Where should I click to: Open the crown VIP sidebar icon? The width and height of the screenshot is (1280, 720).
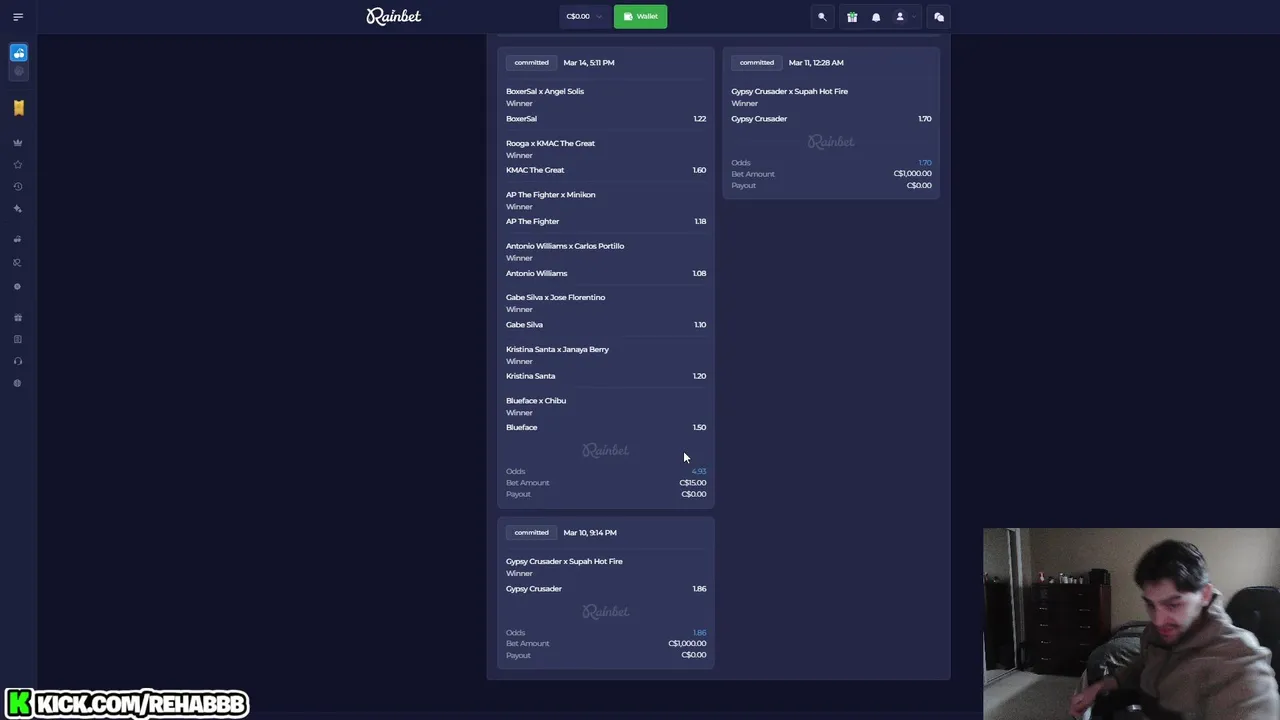tap(17, 143)
